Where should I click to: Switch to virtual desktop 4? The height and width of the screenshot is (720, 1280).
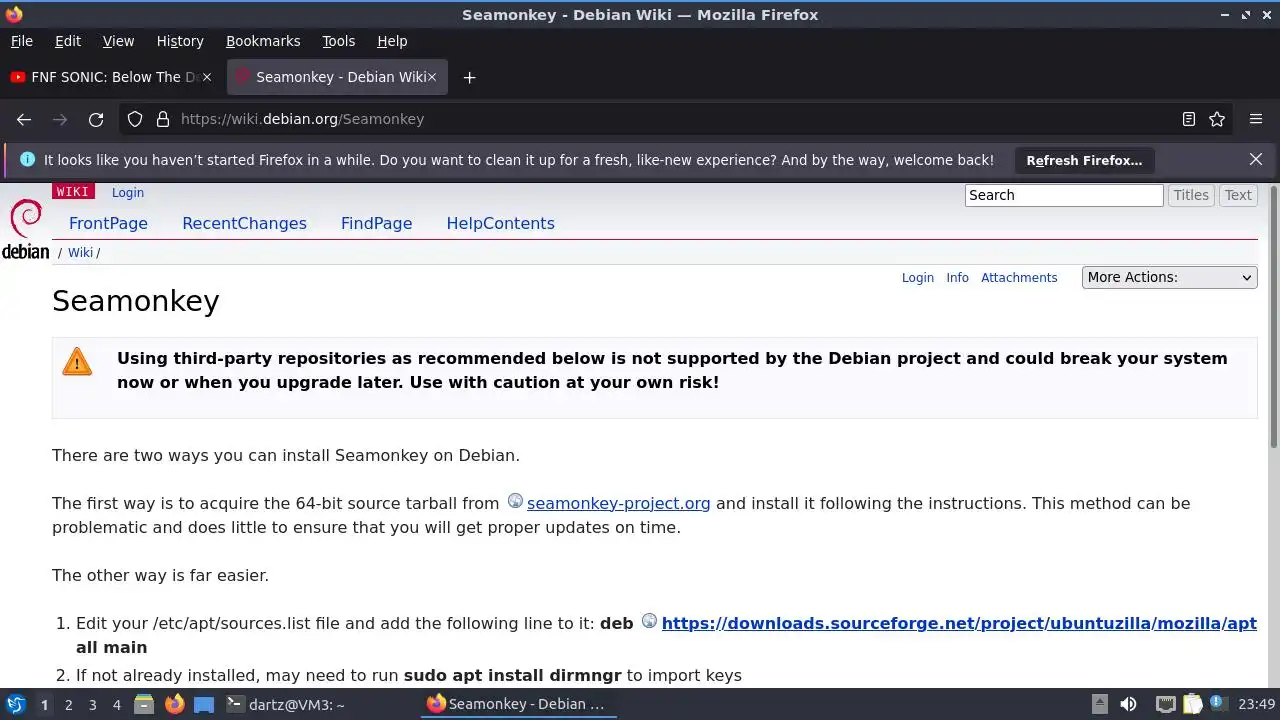point(116,705)
